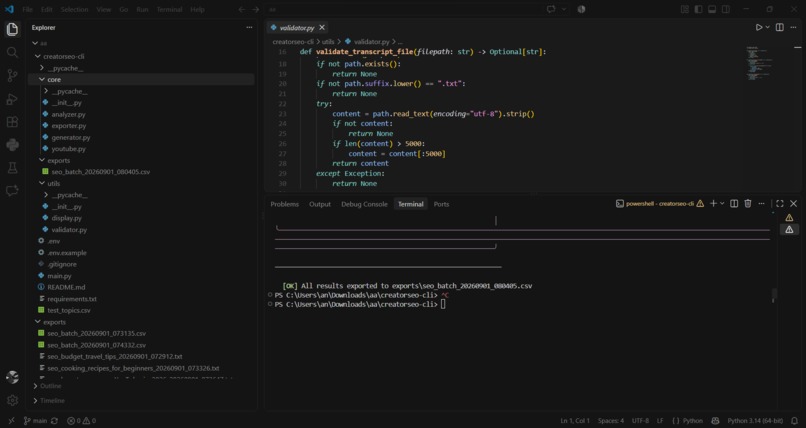This screenshot has height=428, width=806.
Task: Launch a new terminal with plus icon
Action: tap(713, 203)
